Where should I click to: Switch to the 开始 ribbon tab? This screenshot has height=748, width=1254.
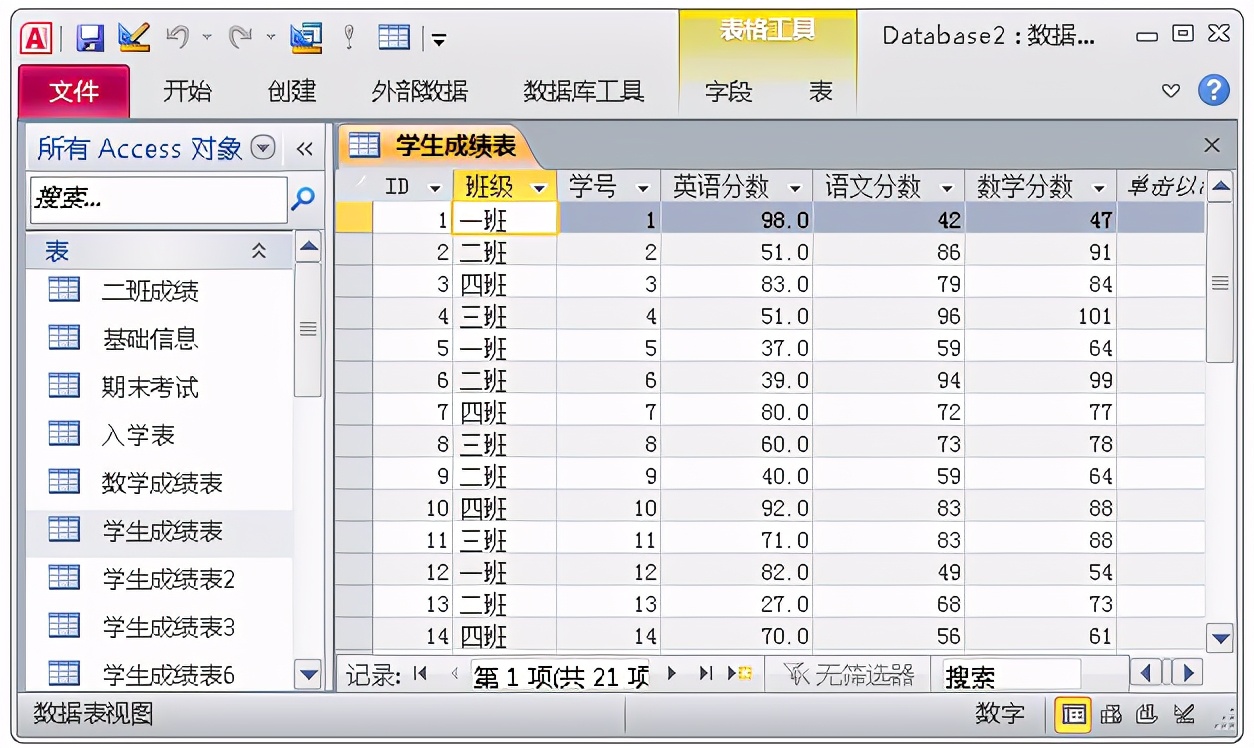click(188, 92)
